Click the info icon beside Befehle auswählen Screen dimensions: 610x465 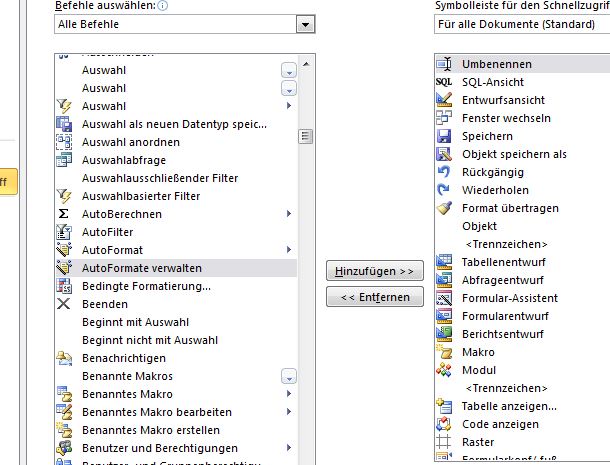pyautogui.click(x=163, y=5)
